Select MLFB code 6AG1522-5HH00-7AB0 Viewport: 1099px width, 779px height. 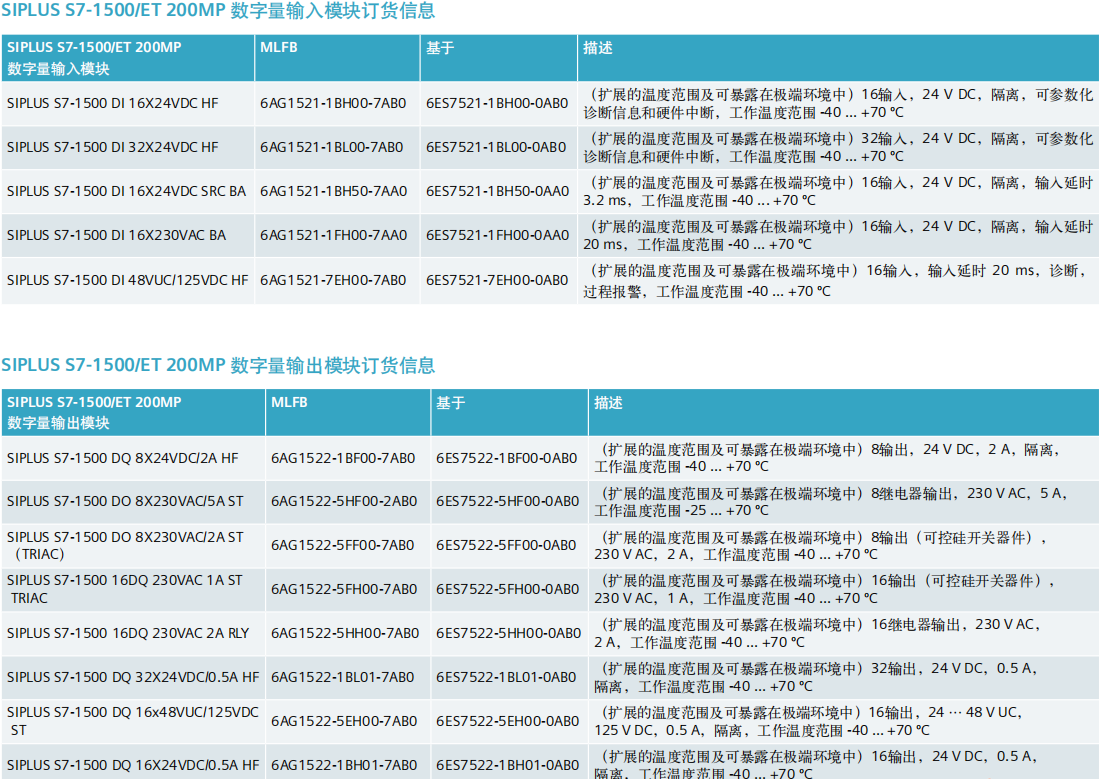pos(345,633)
